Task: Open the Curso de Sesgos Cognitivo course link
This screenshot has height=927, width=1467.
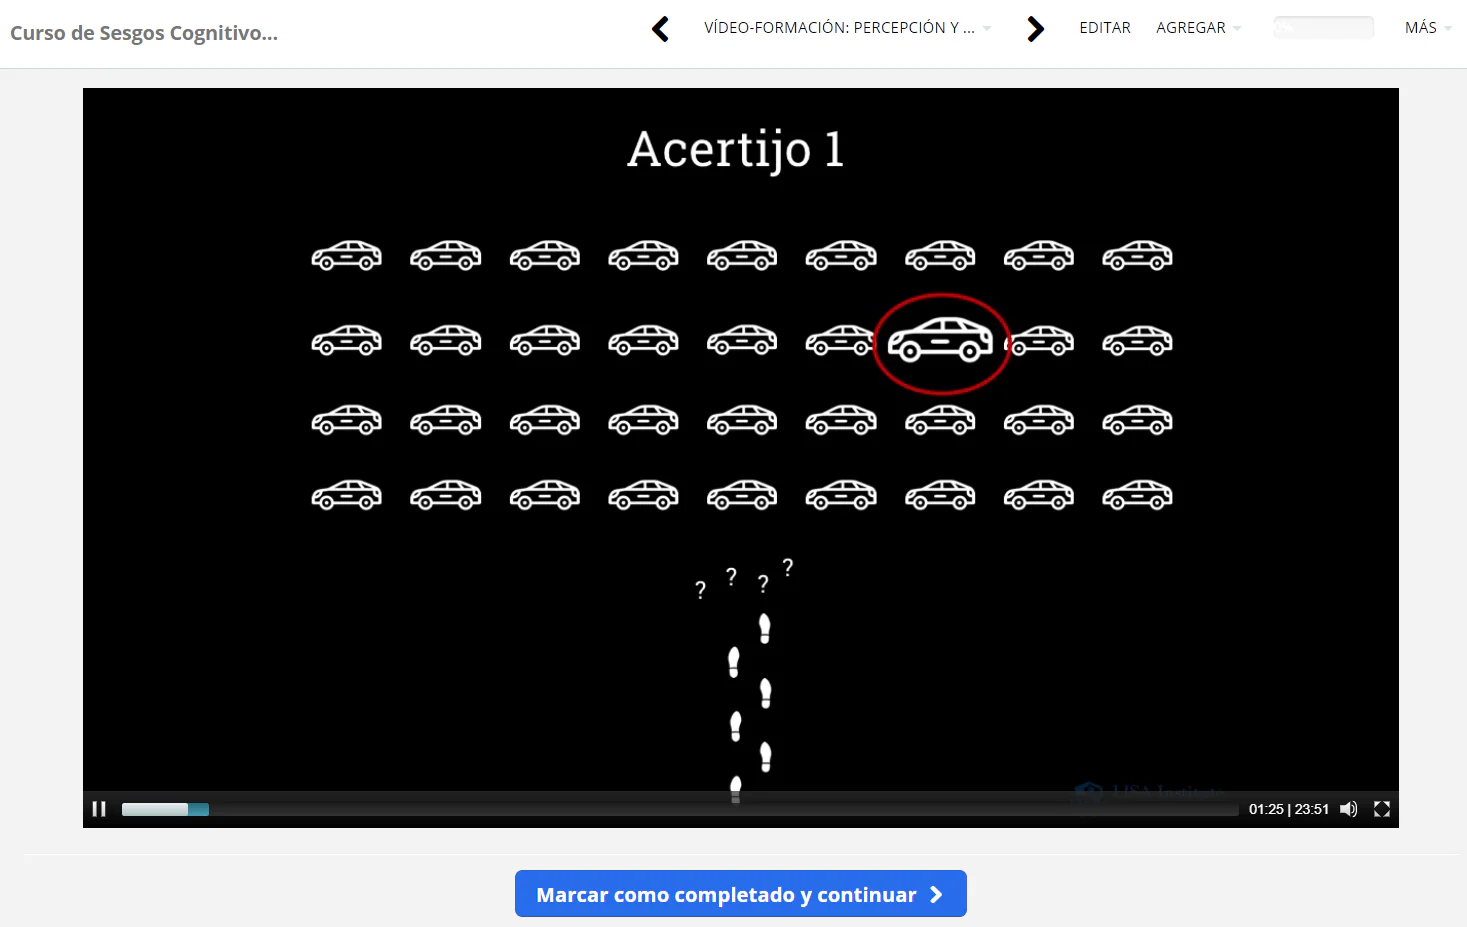Action: 144,33
